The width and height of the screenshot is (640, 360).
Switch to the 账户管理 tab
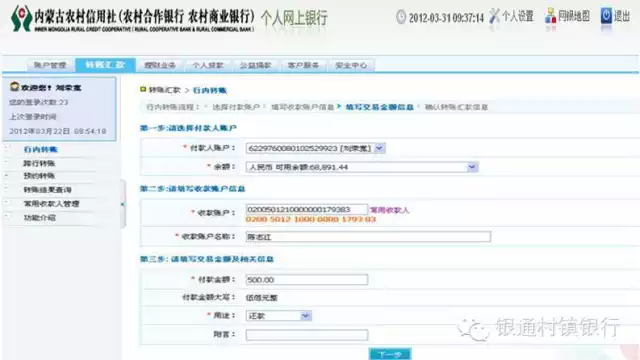click(50, 65)
